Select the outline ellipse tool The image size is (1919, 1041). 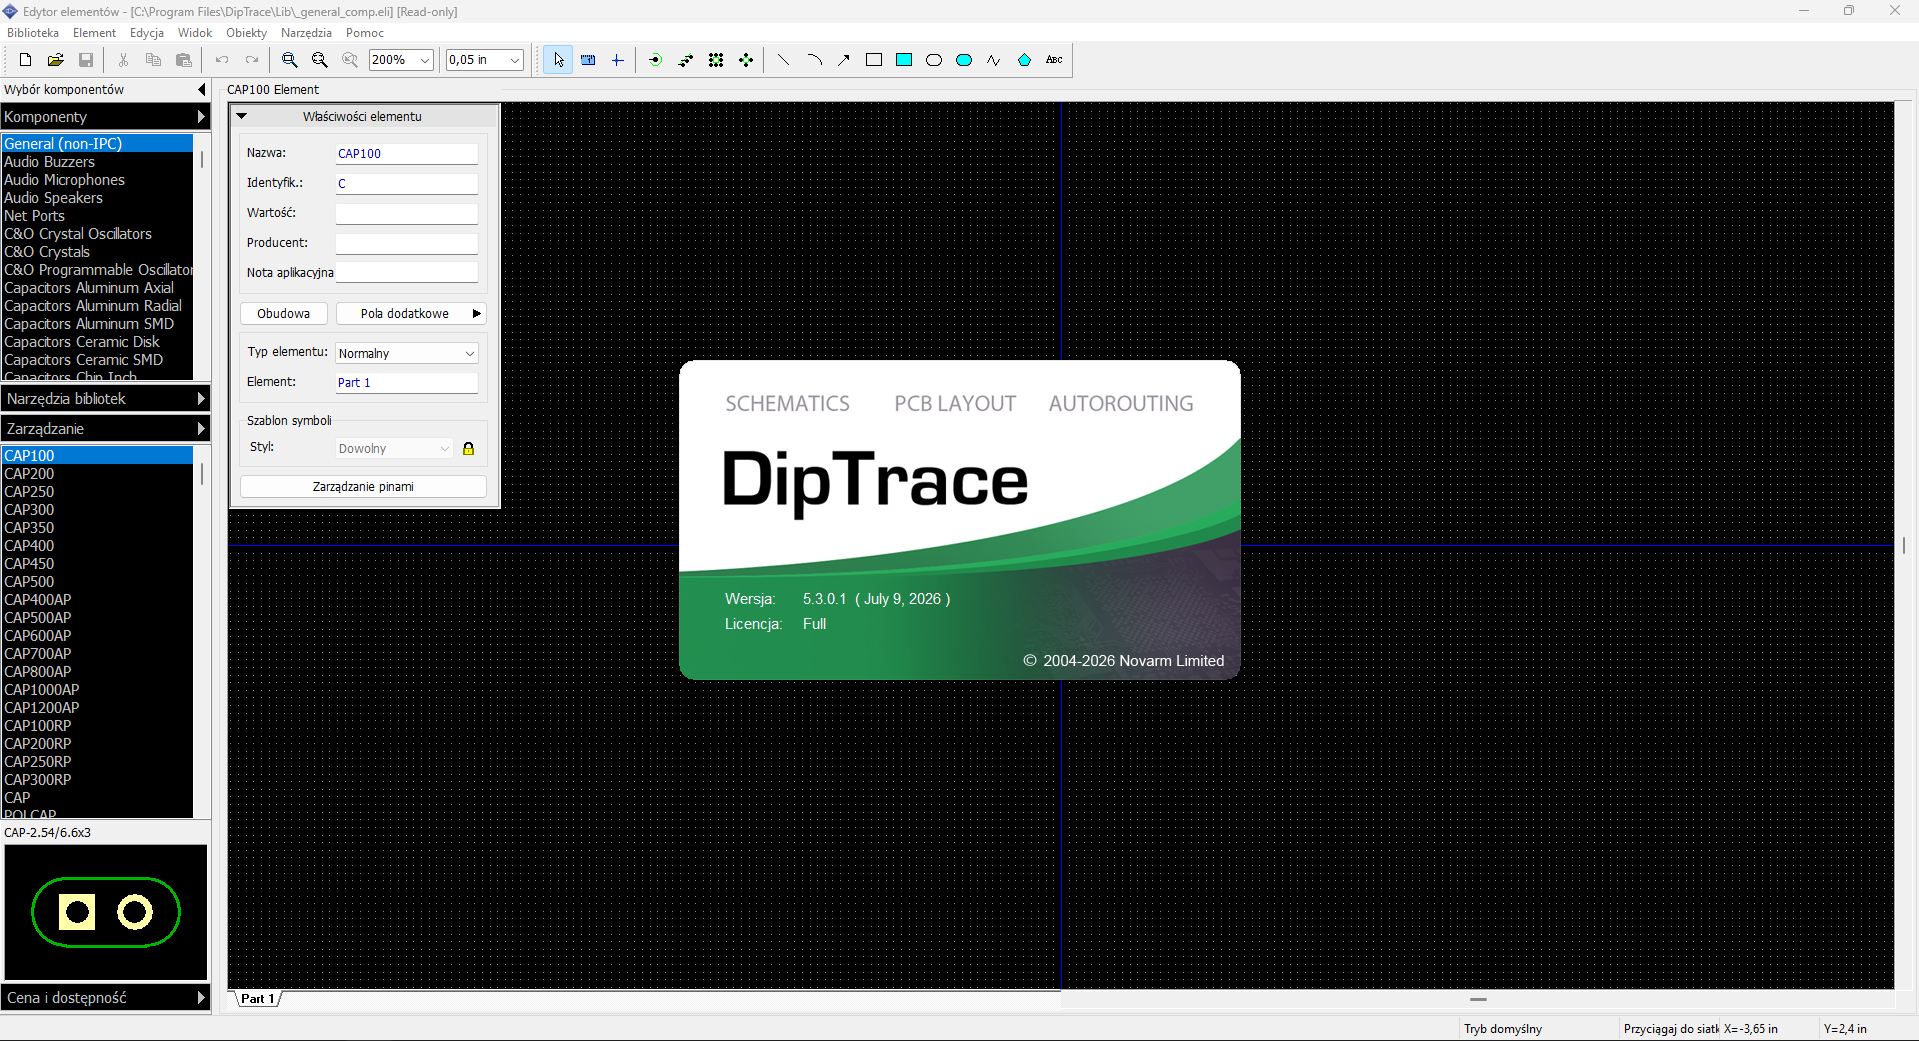pyautogui.click(x=934, y=60)
